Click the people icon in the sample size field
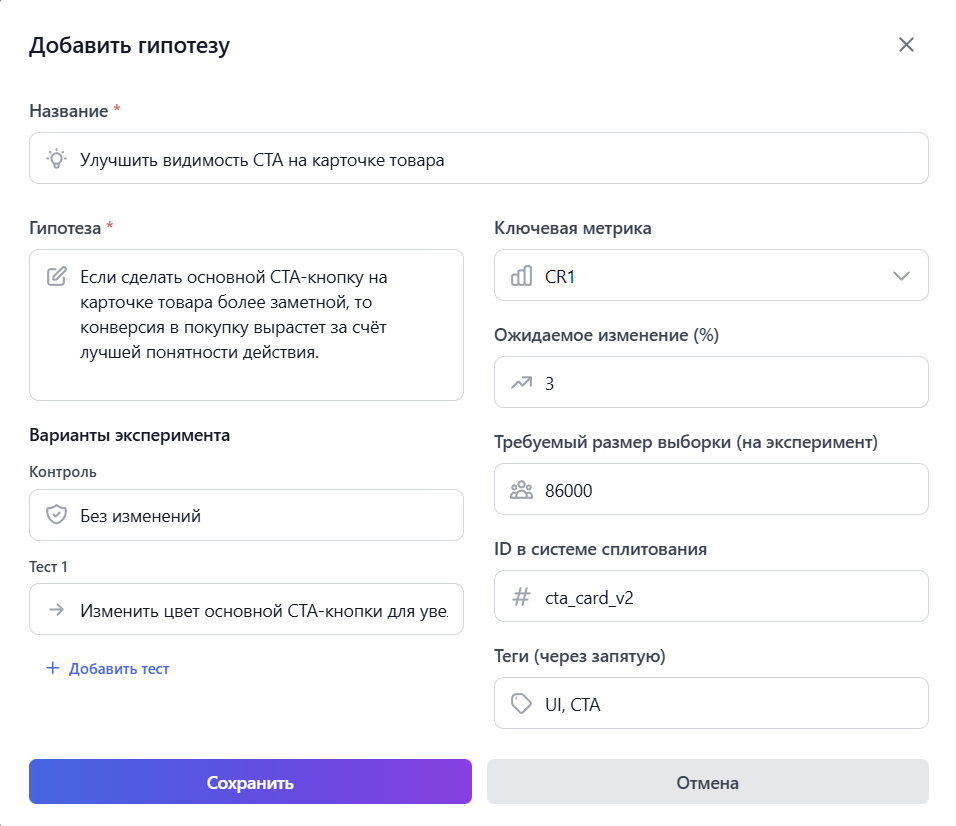 (x=520, y=489)
